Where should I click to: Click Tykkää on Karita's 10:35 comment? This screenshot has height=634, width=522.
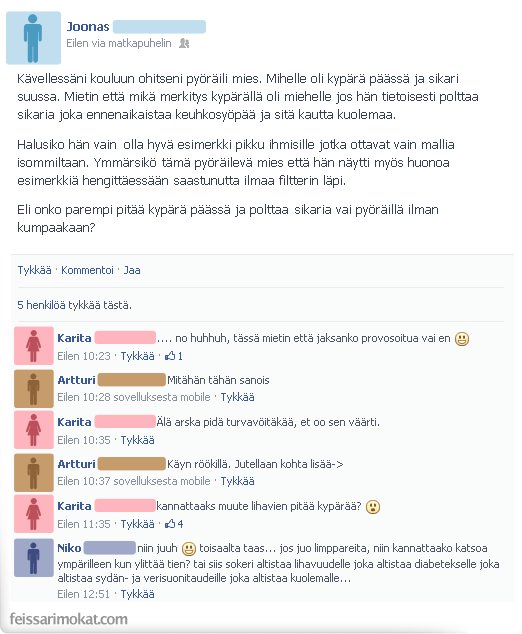pos(137,440)
